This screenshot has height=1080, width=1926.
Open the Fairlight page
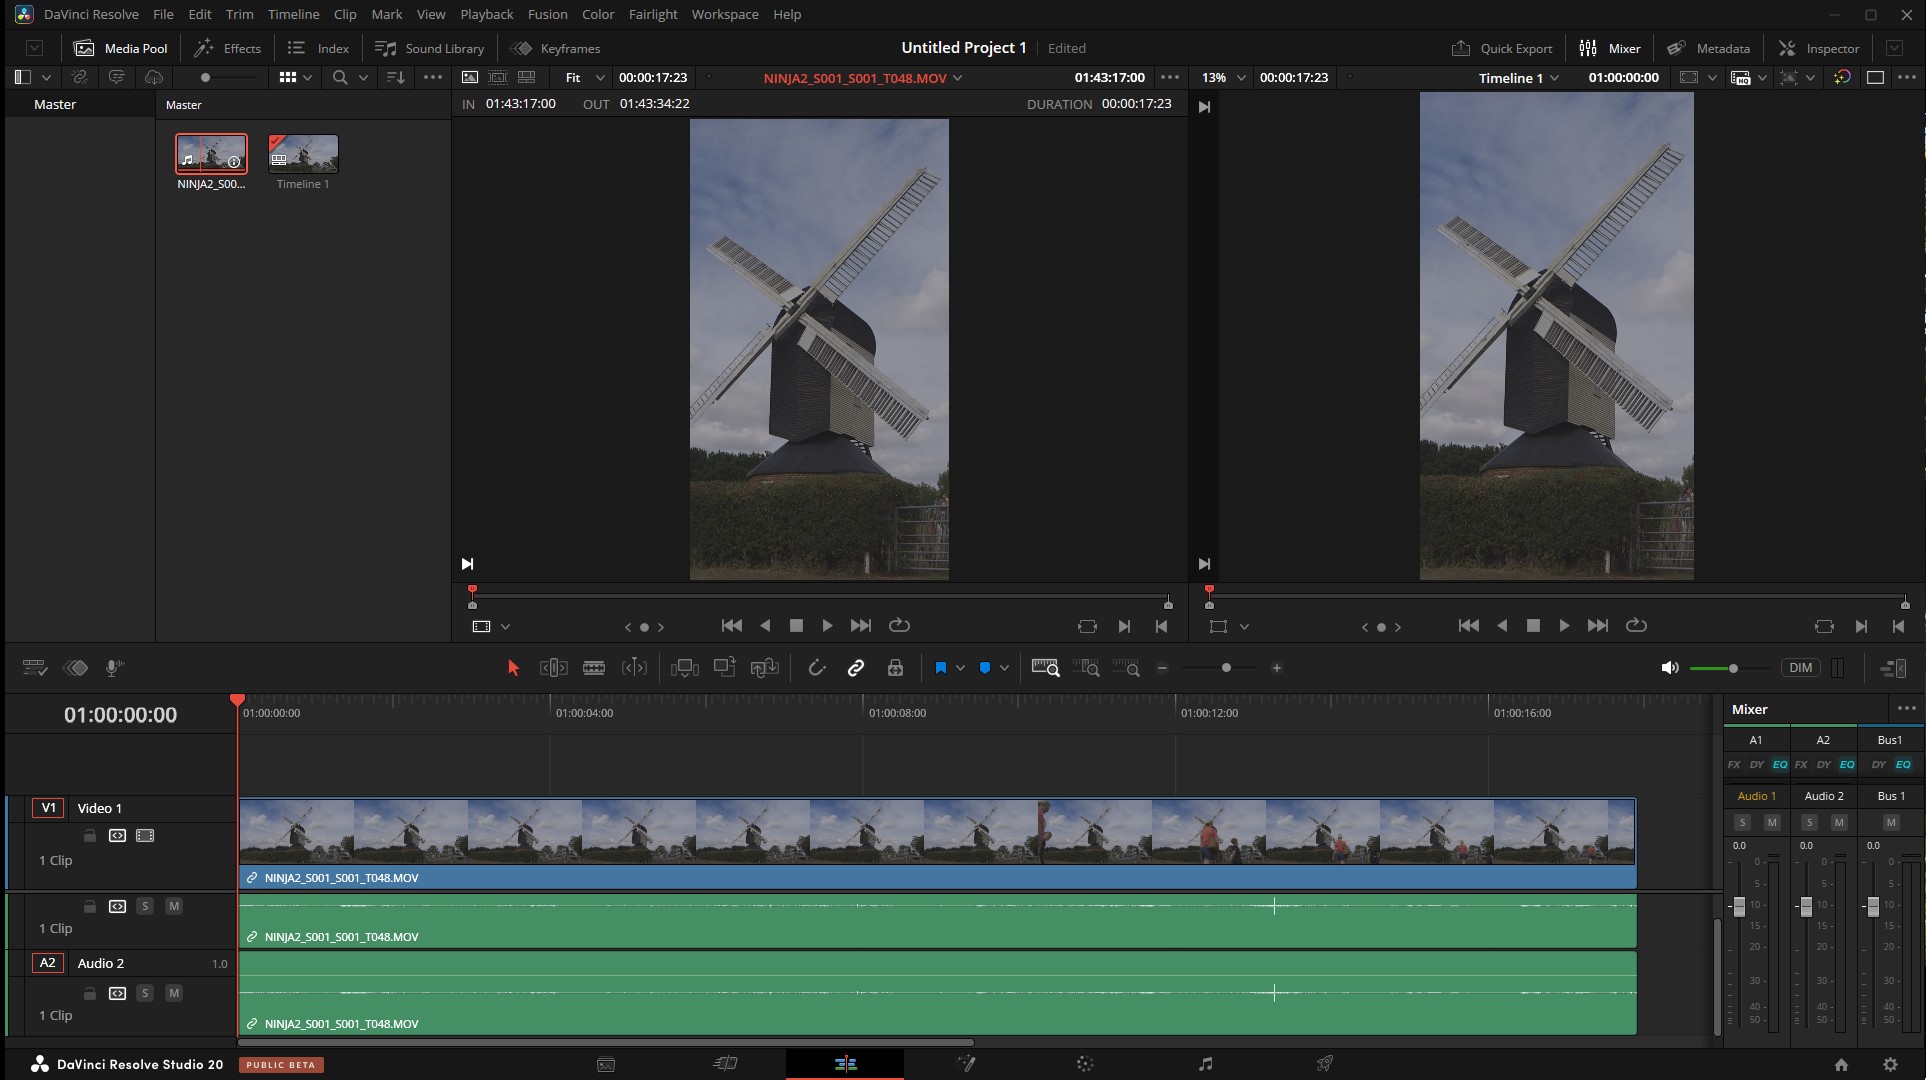coord(1205,1064)
